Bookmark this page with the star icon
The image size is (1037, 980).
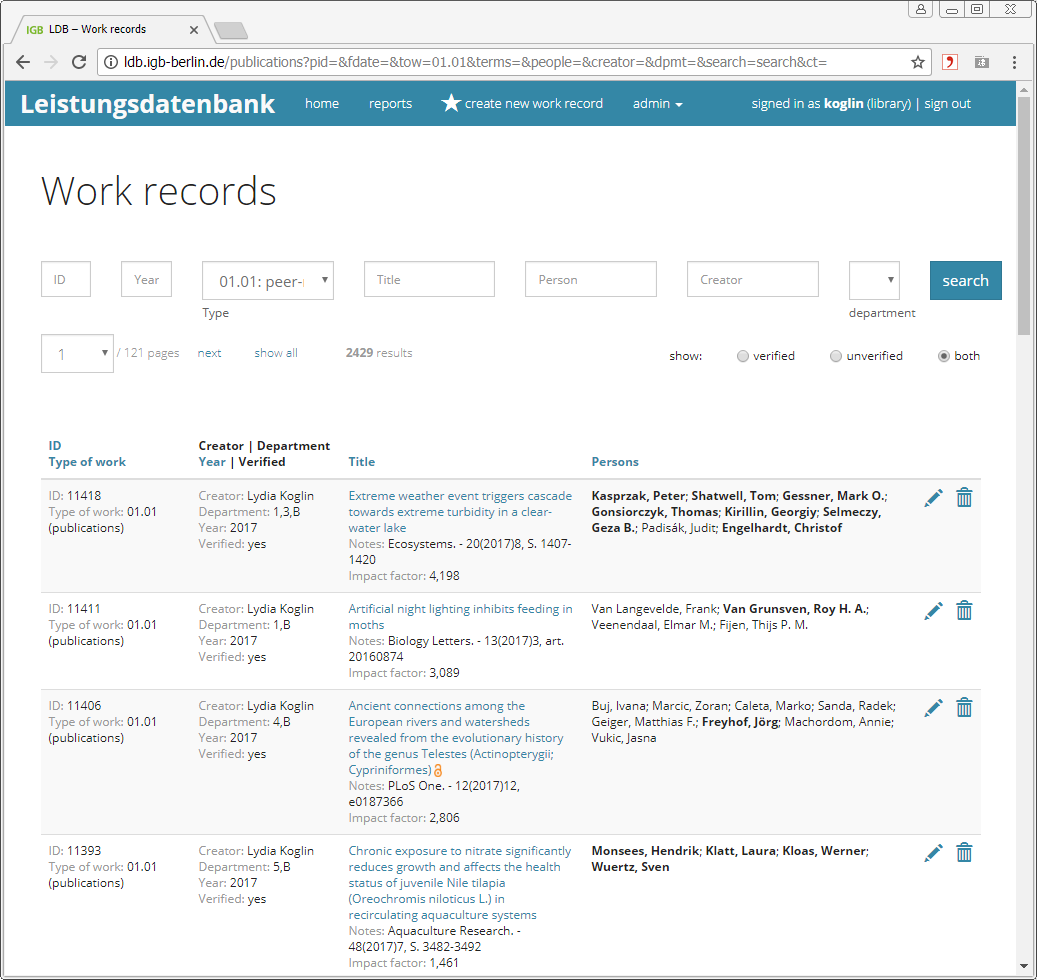[917, 62]
